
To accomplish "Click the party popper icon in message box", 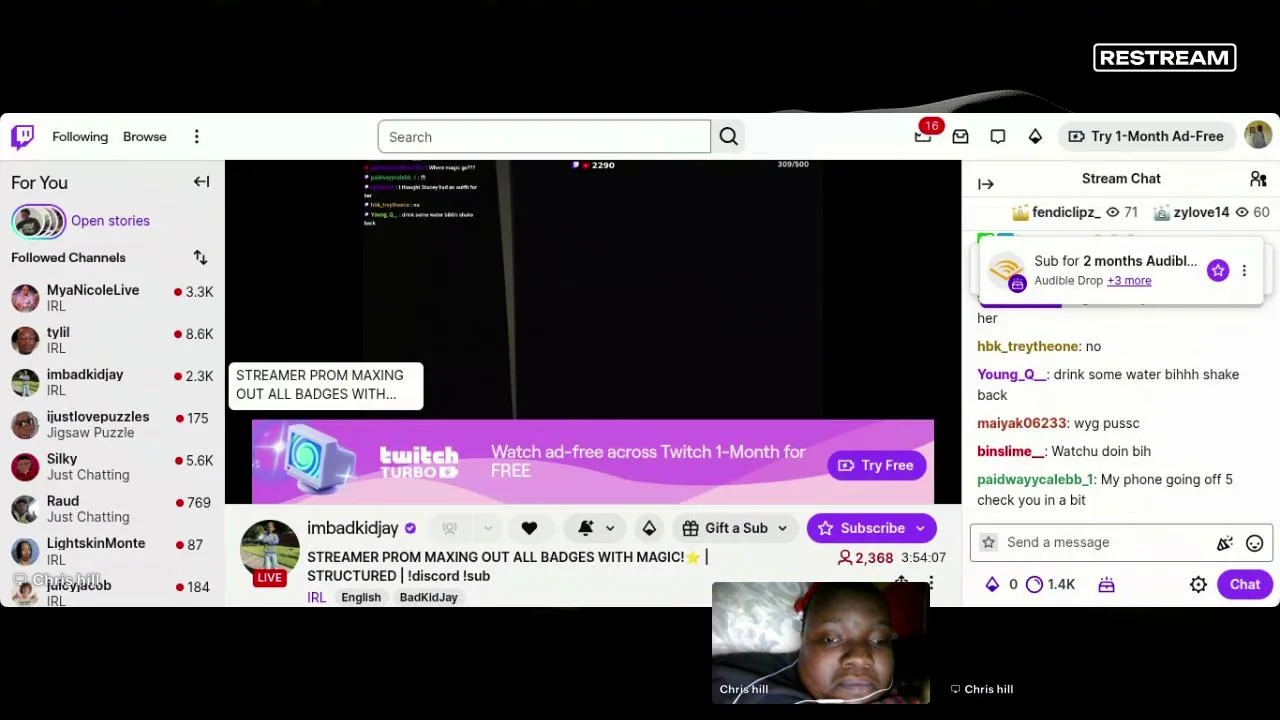I will tap(1224, 543).
